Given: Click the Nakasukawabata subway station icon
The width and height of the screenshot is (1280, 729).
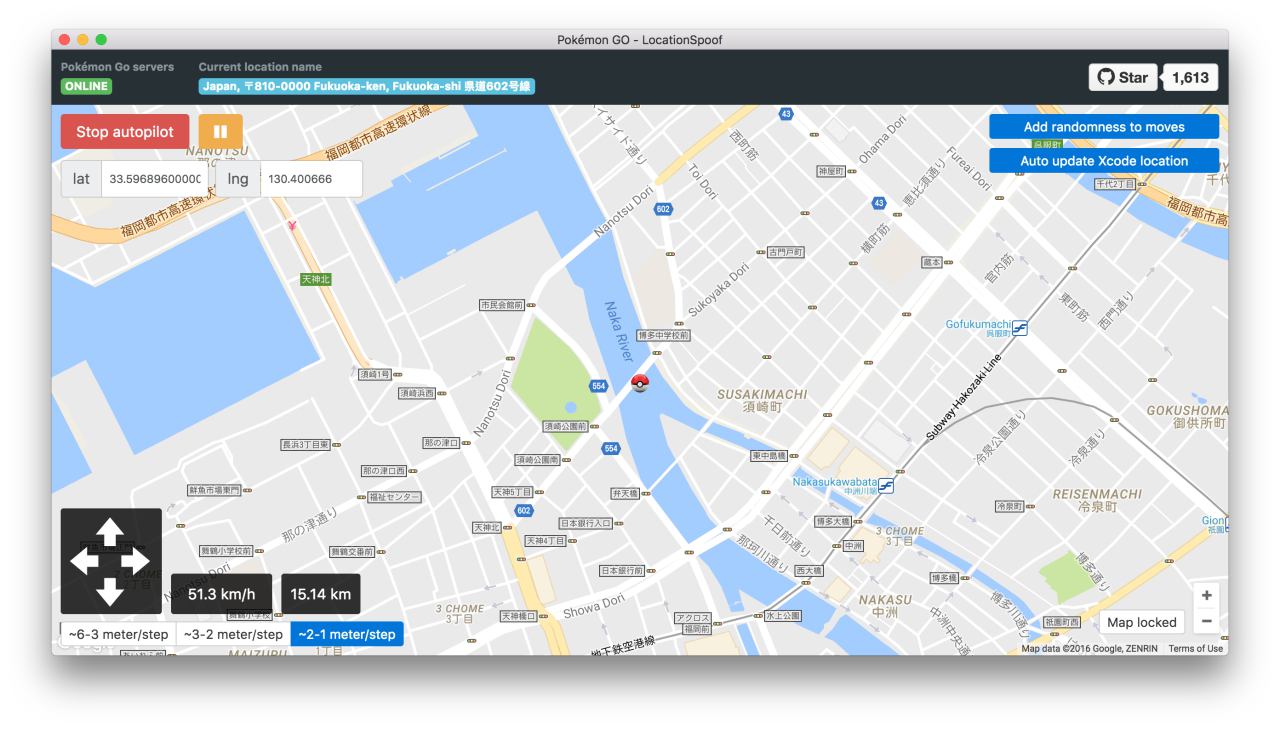Looking at the screenshot, I should pyautogui.click(x=885, y=485).
